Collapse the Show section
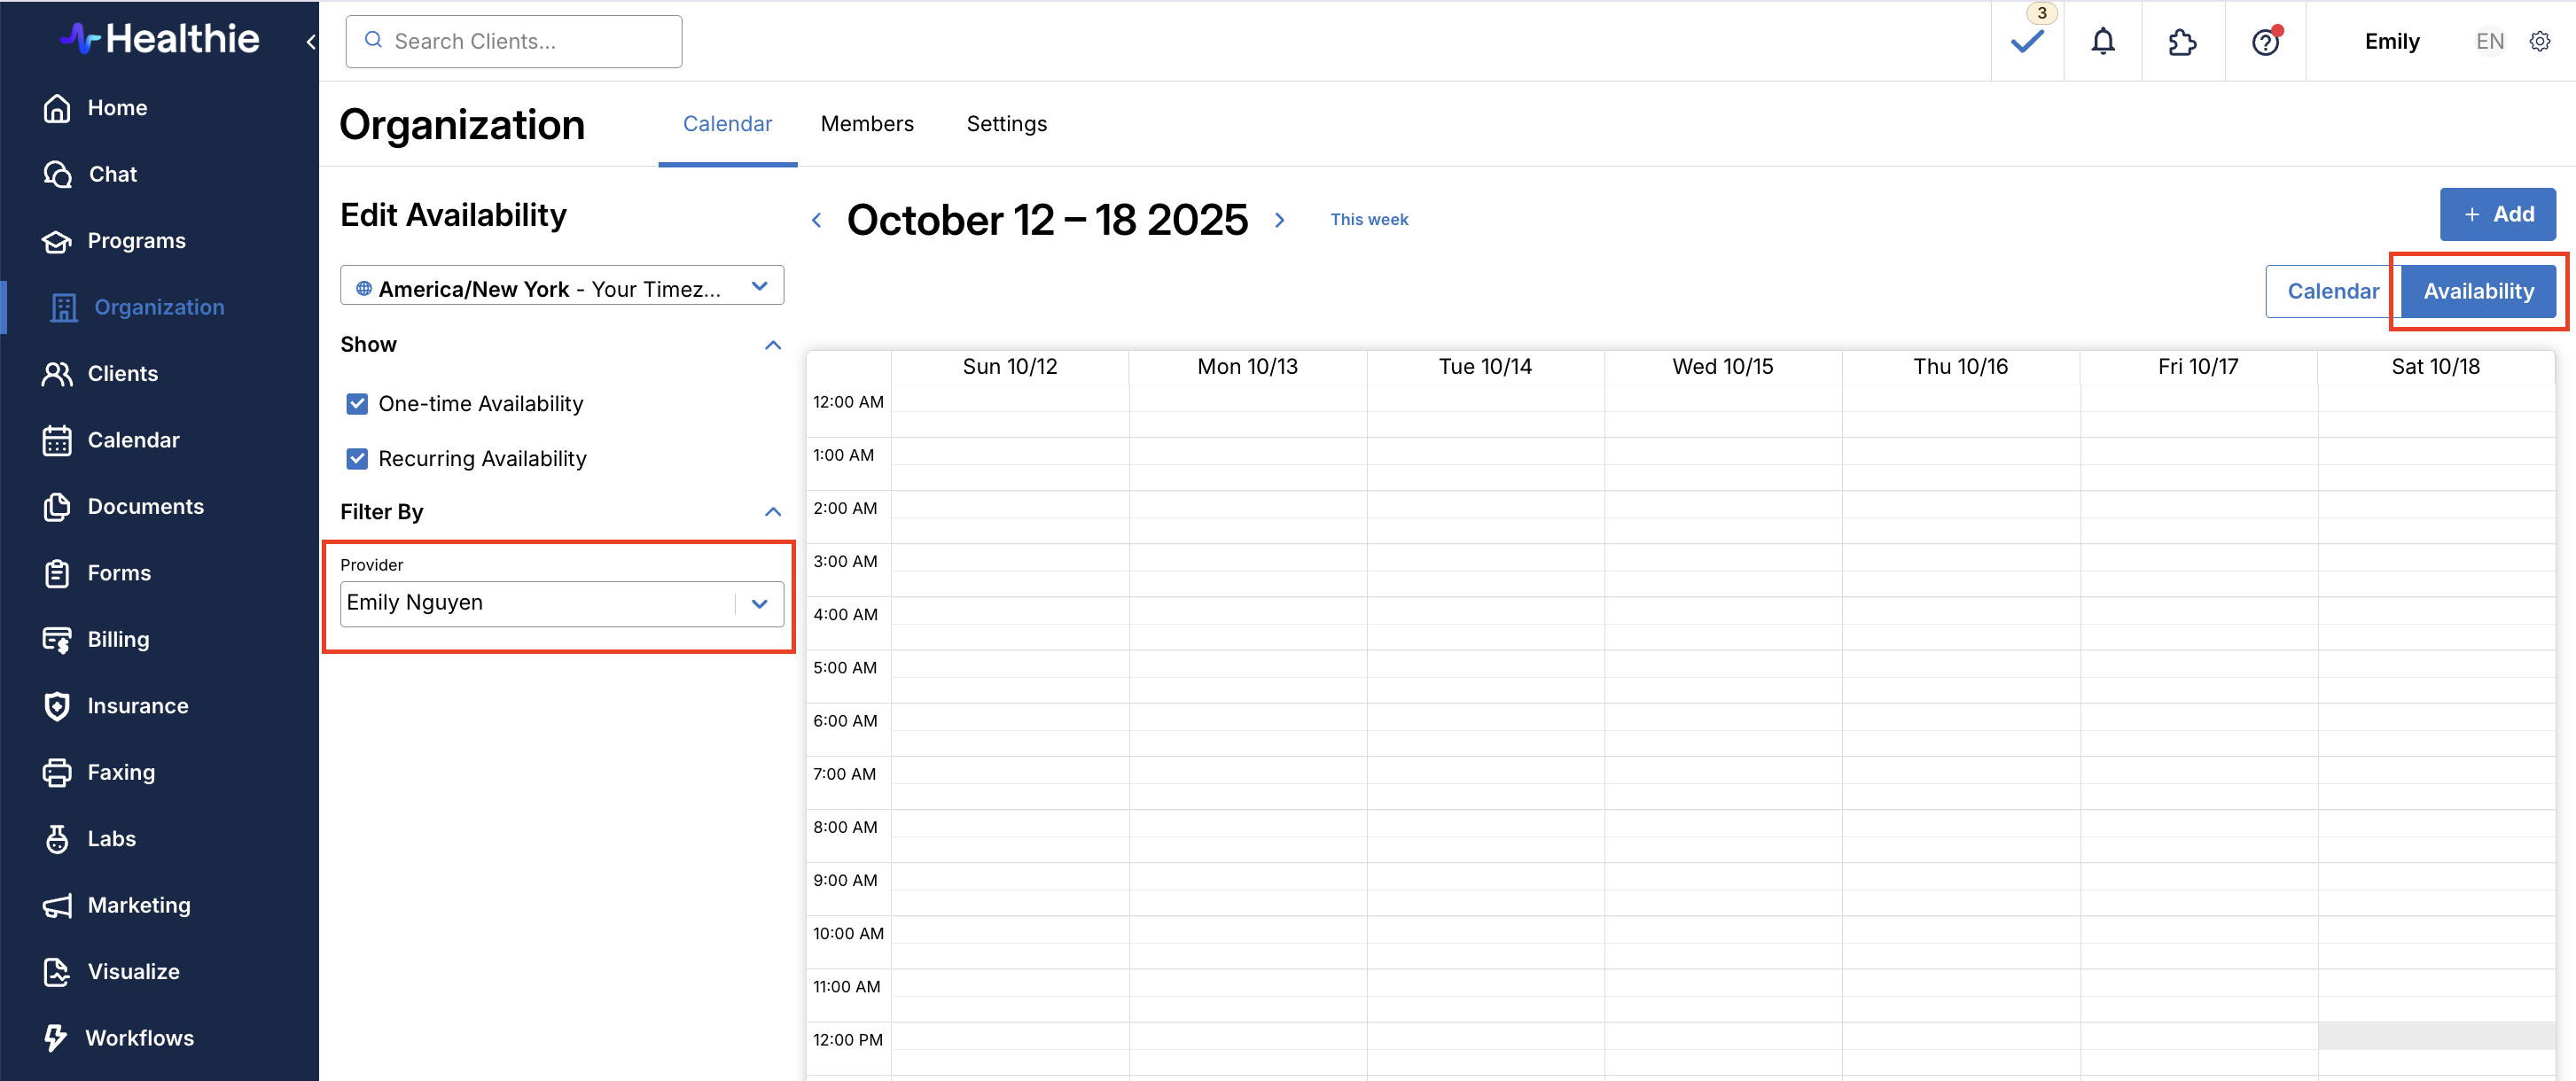Viewport: 2576px width, 1081px height. click(772, 345)
